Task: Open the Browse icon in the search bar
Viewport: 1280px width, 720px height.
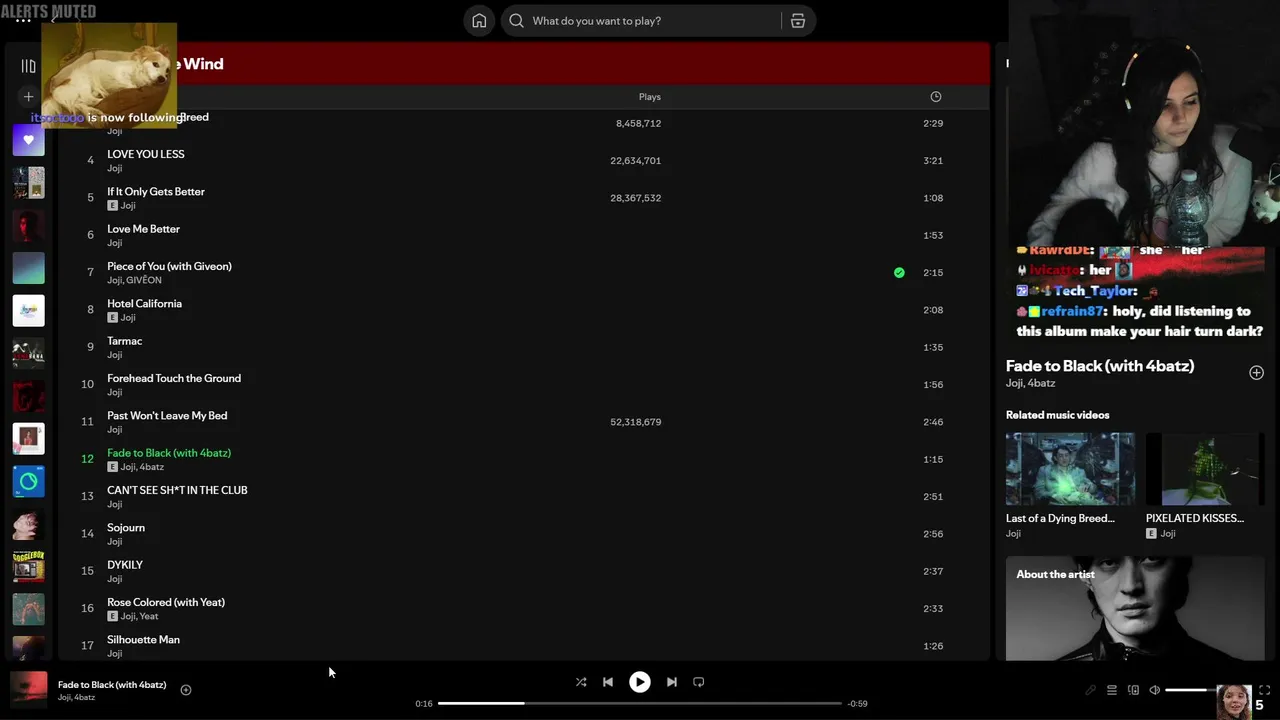Action: tap(798, 21)
